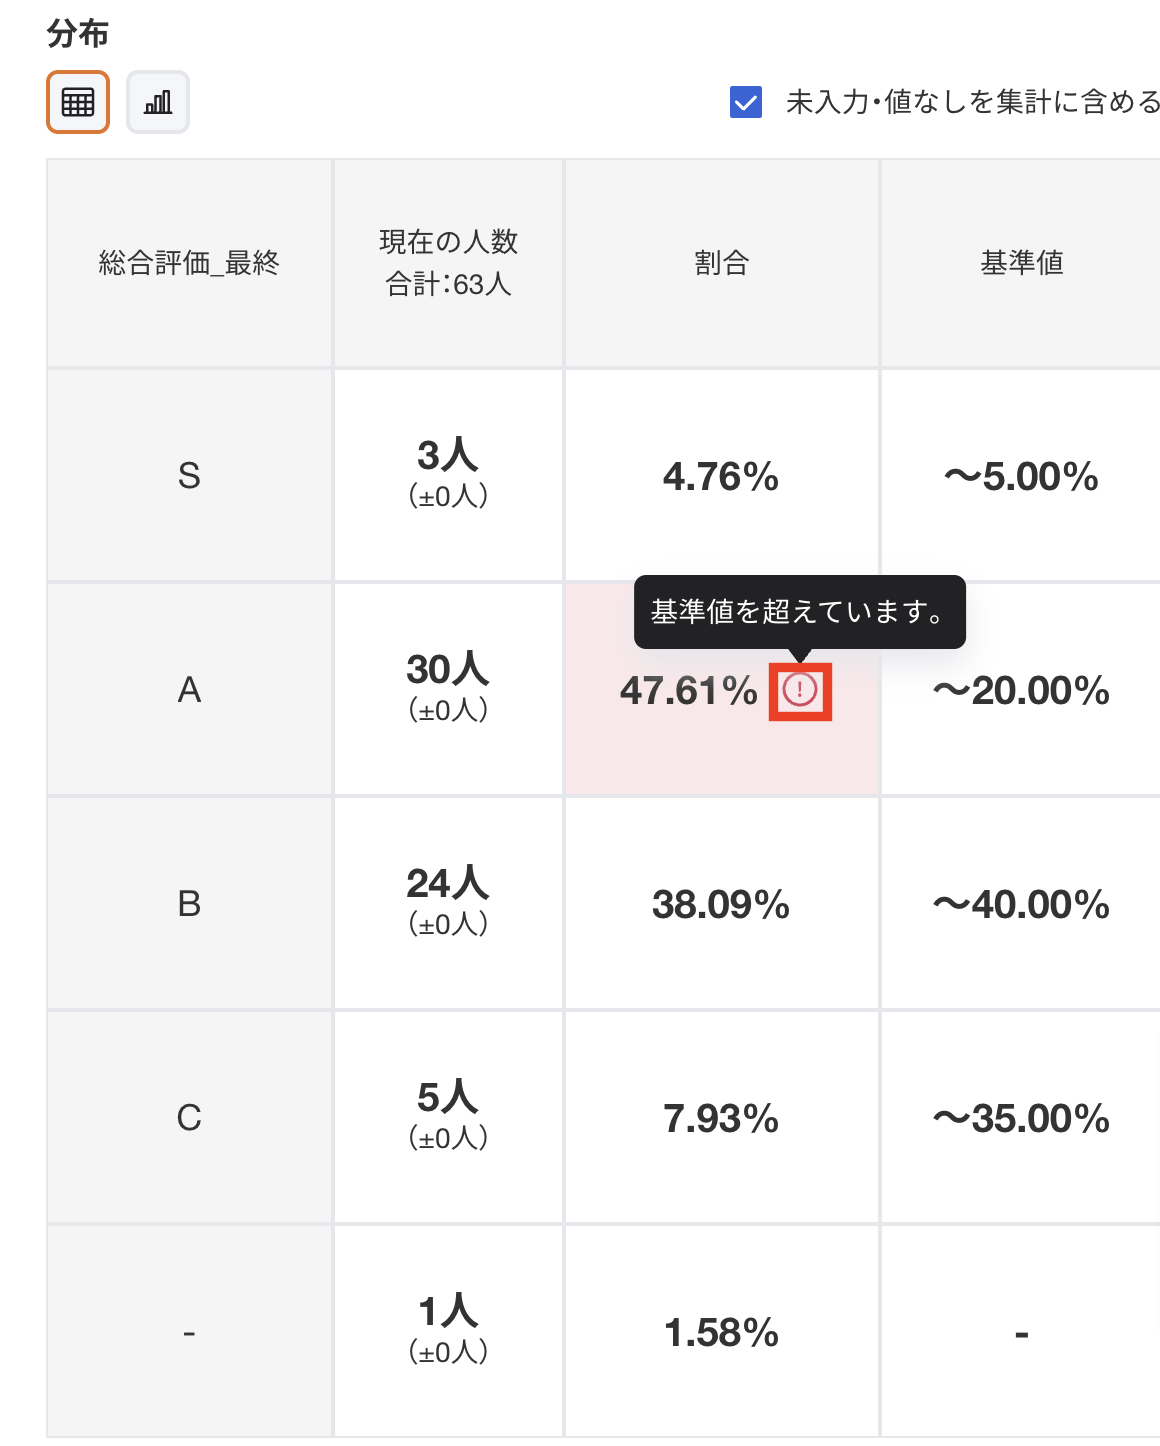Screen dimensions: 1160x1446
Task: Select the C rating row label
Action: pos(189,1118)
